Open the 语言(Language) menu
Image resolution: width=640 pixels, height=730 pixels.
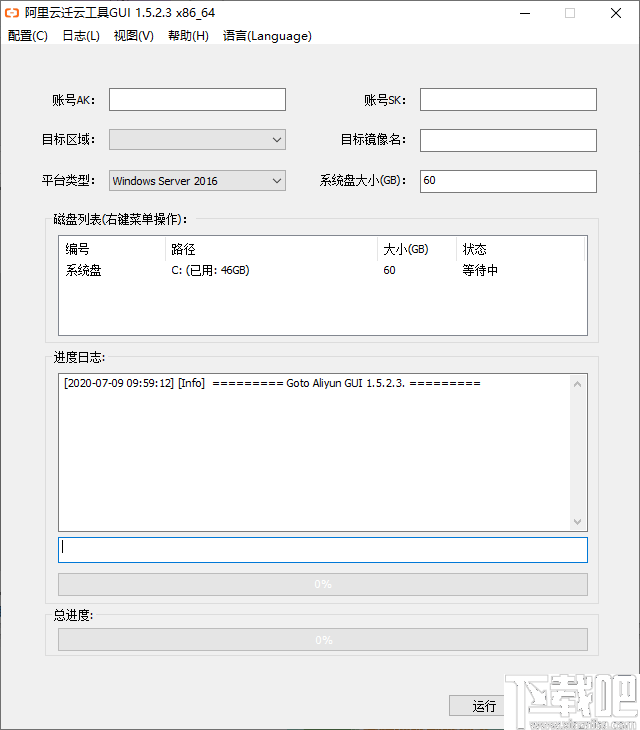[267, 36]
